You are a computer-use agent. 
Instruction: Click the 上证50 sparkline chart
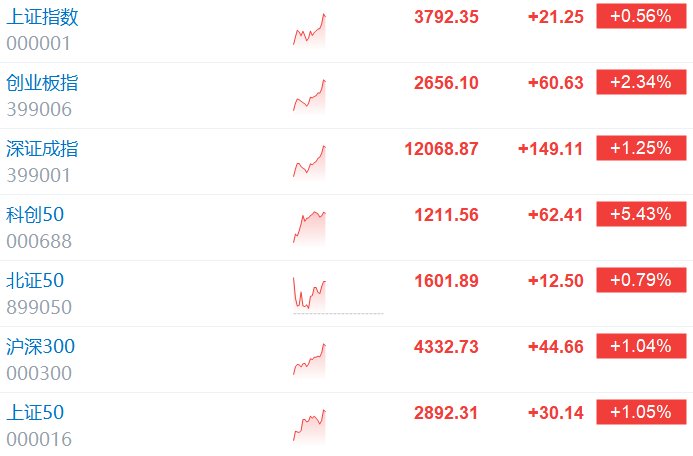(x=309, y=426)
